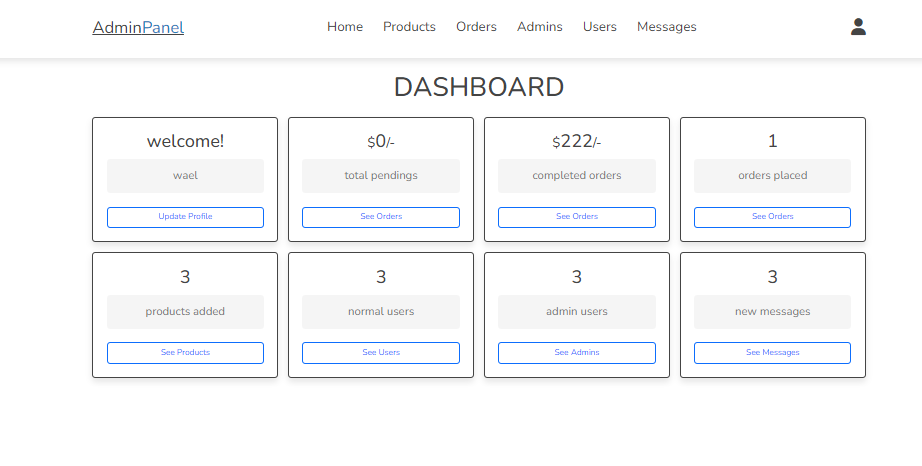Click the See Users button
The image size is (922, 466).
pos(381,353)
